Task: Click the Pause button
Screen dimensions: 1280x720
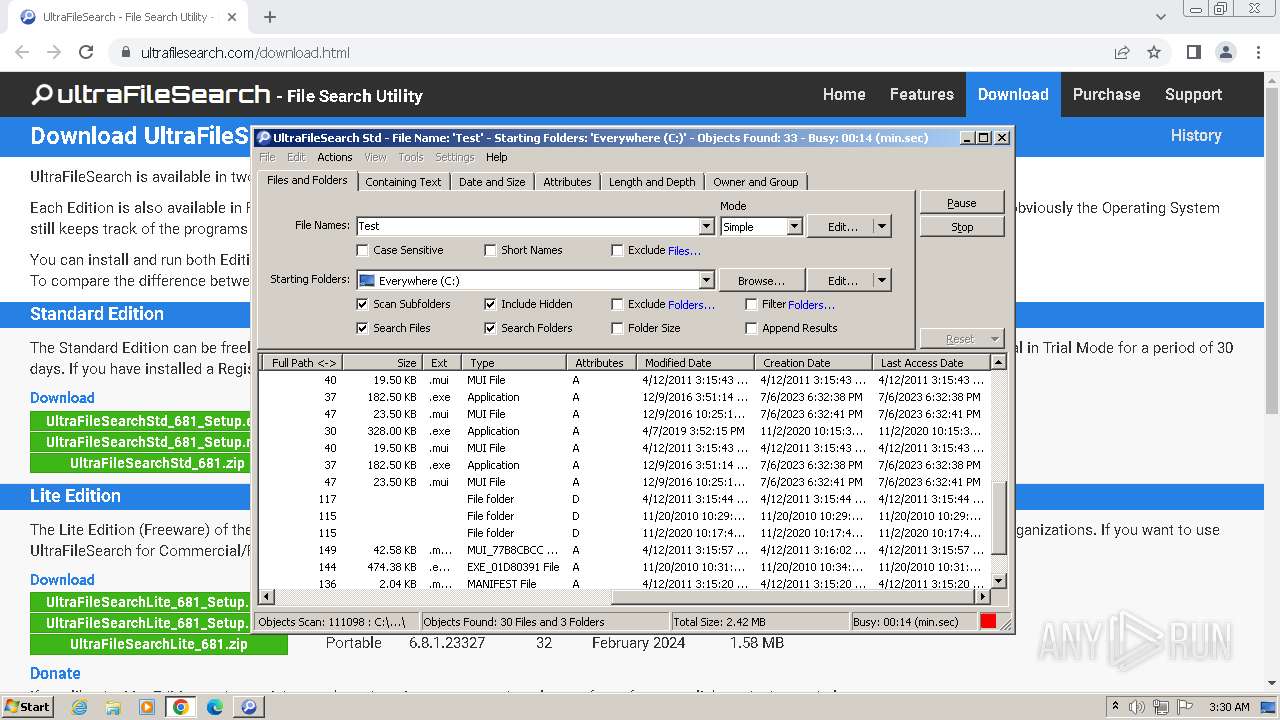Action: click(x=962, y=203)
